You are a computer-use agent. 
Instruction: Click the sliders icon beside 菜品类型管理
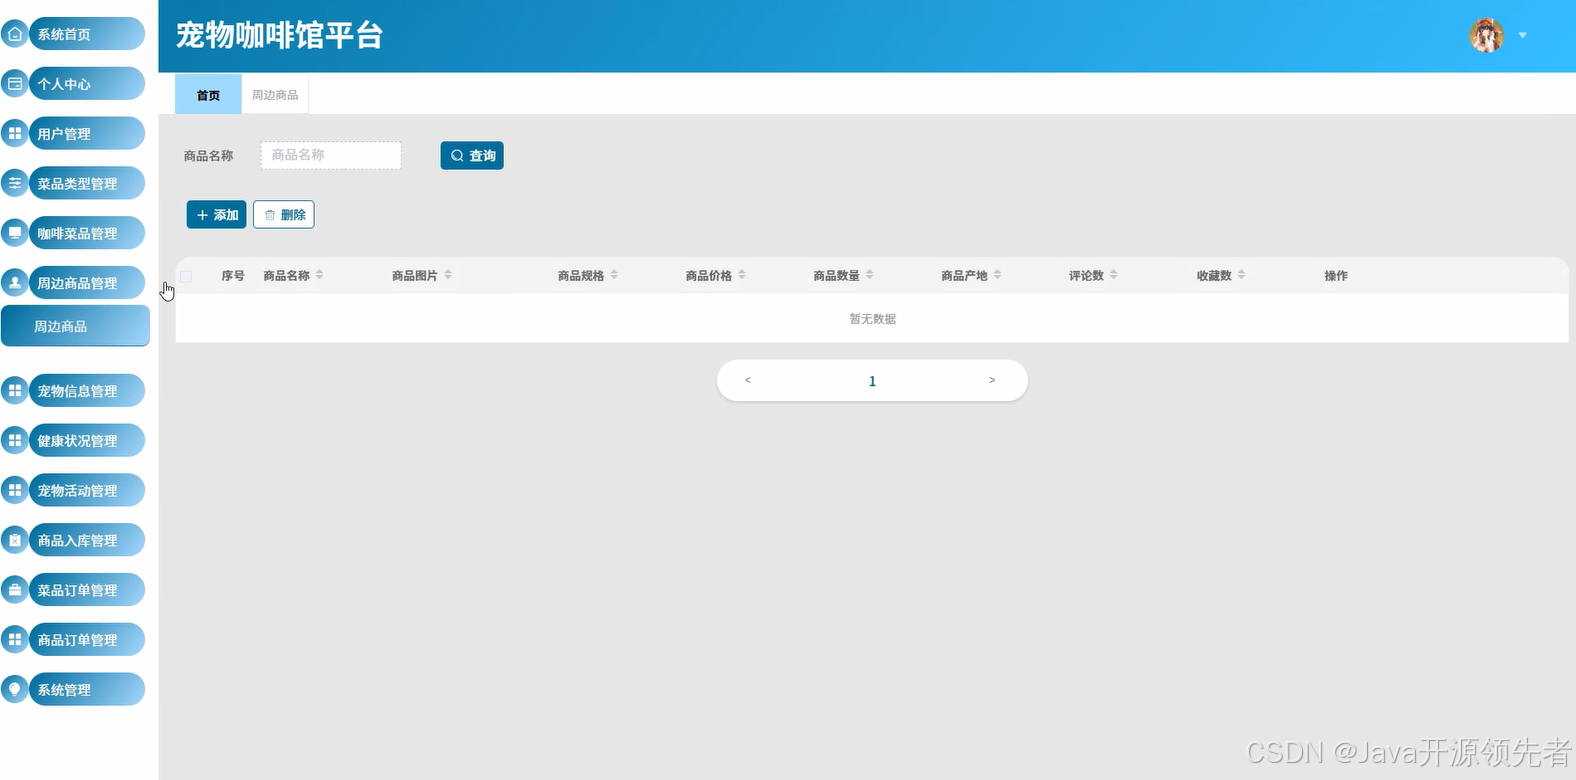click(15, 183)
